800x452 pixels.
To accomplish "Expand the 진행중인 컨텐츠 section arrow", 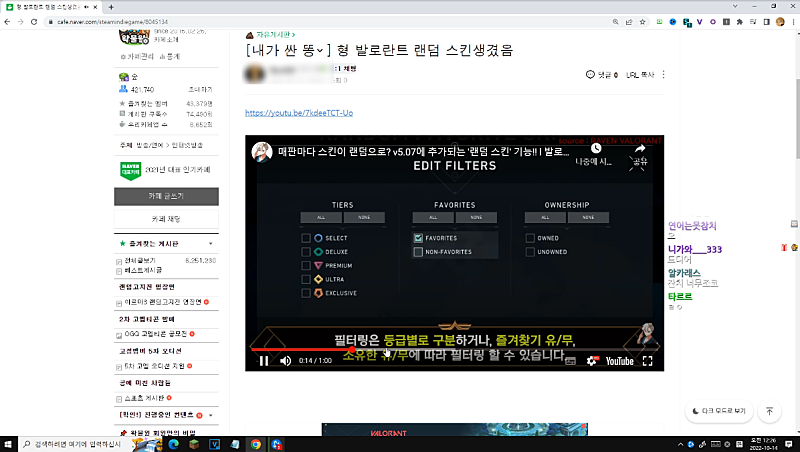I will click(x=211, y=415).
